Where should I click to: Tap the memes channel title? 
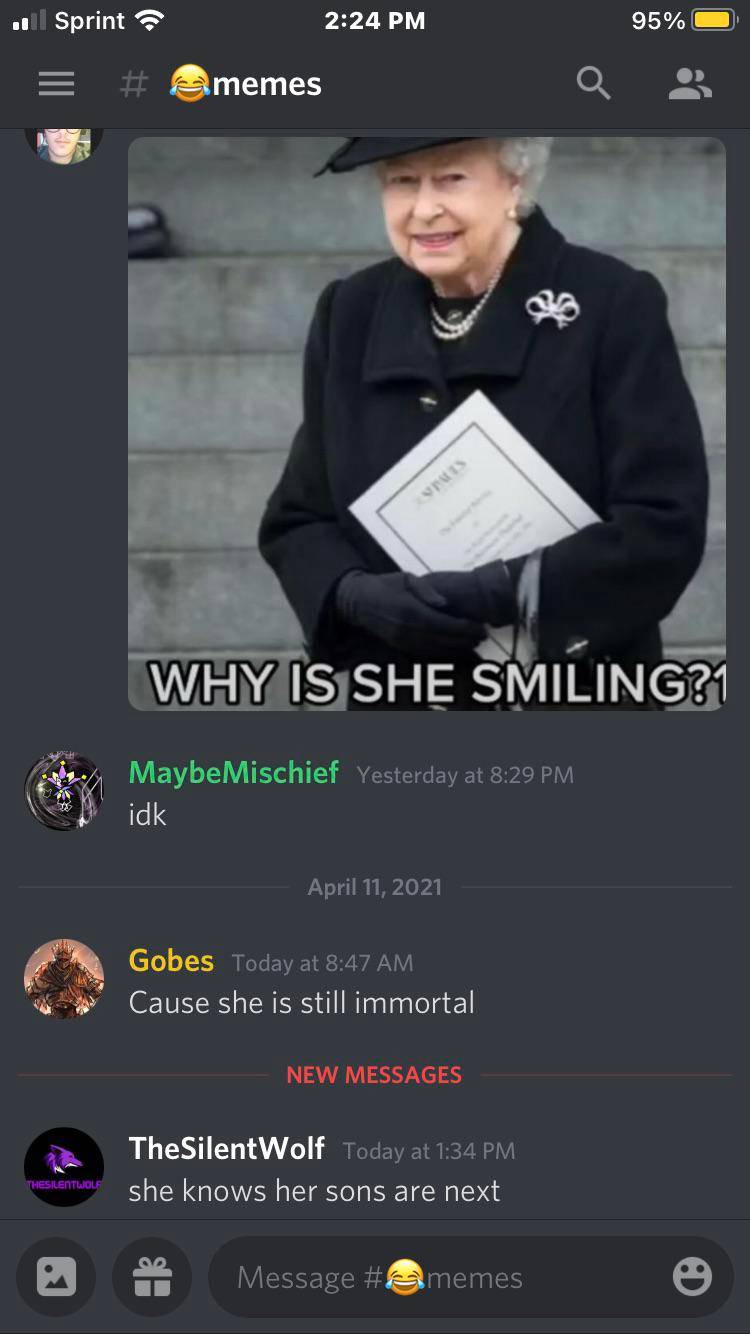point(246,84)
